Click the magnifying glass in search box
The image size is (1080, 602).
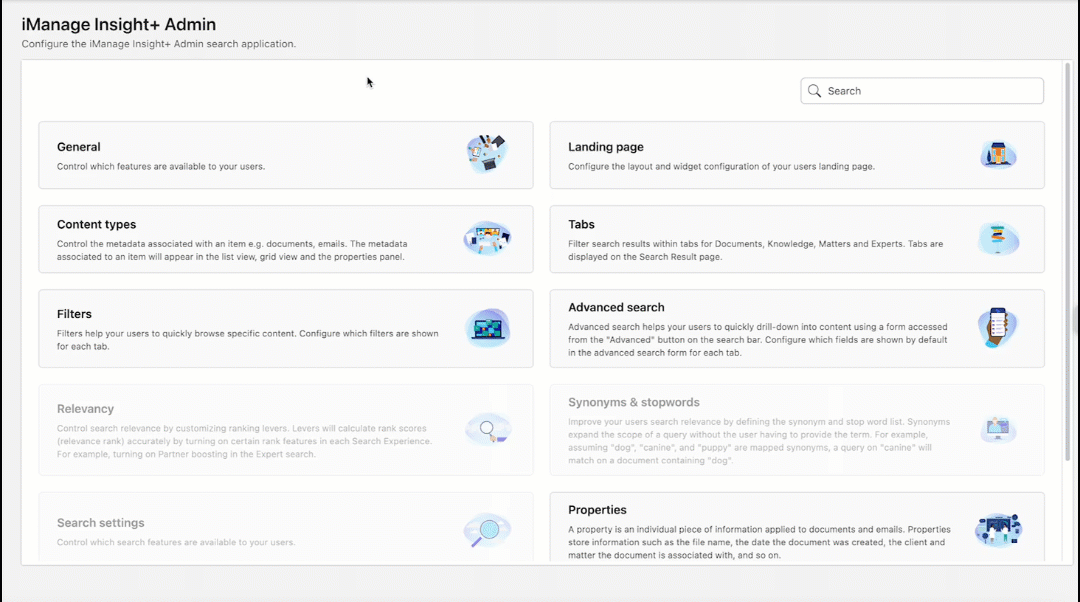click(x=815, y=91)
